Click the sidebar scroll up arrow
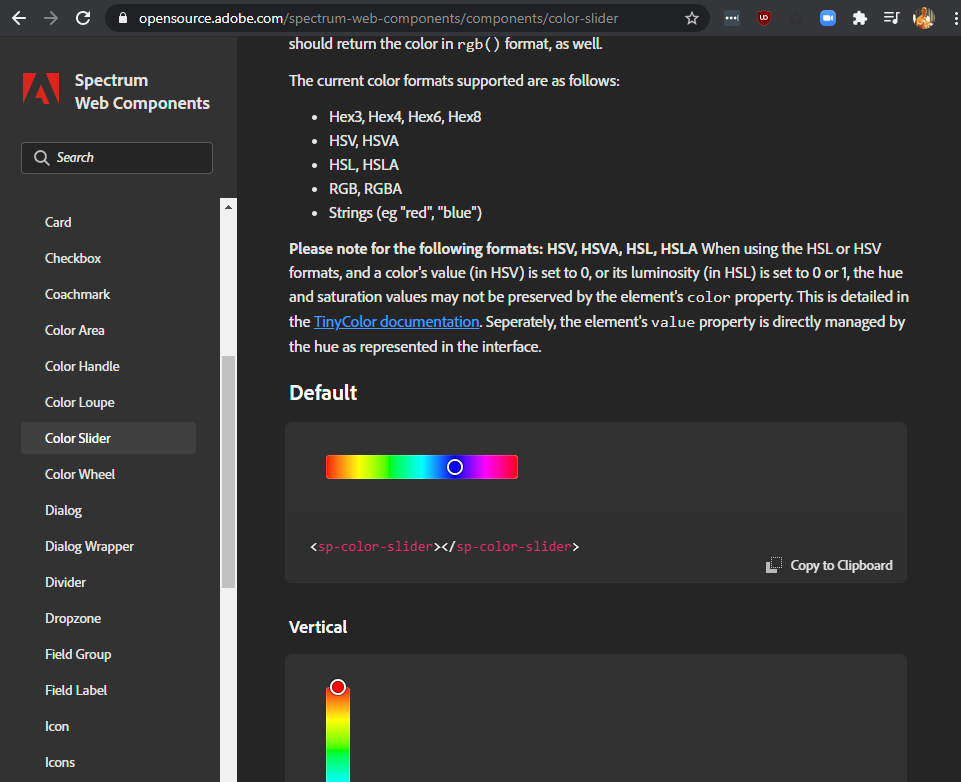This screenshot has width=961, height=782. (228, 207)
